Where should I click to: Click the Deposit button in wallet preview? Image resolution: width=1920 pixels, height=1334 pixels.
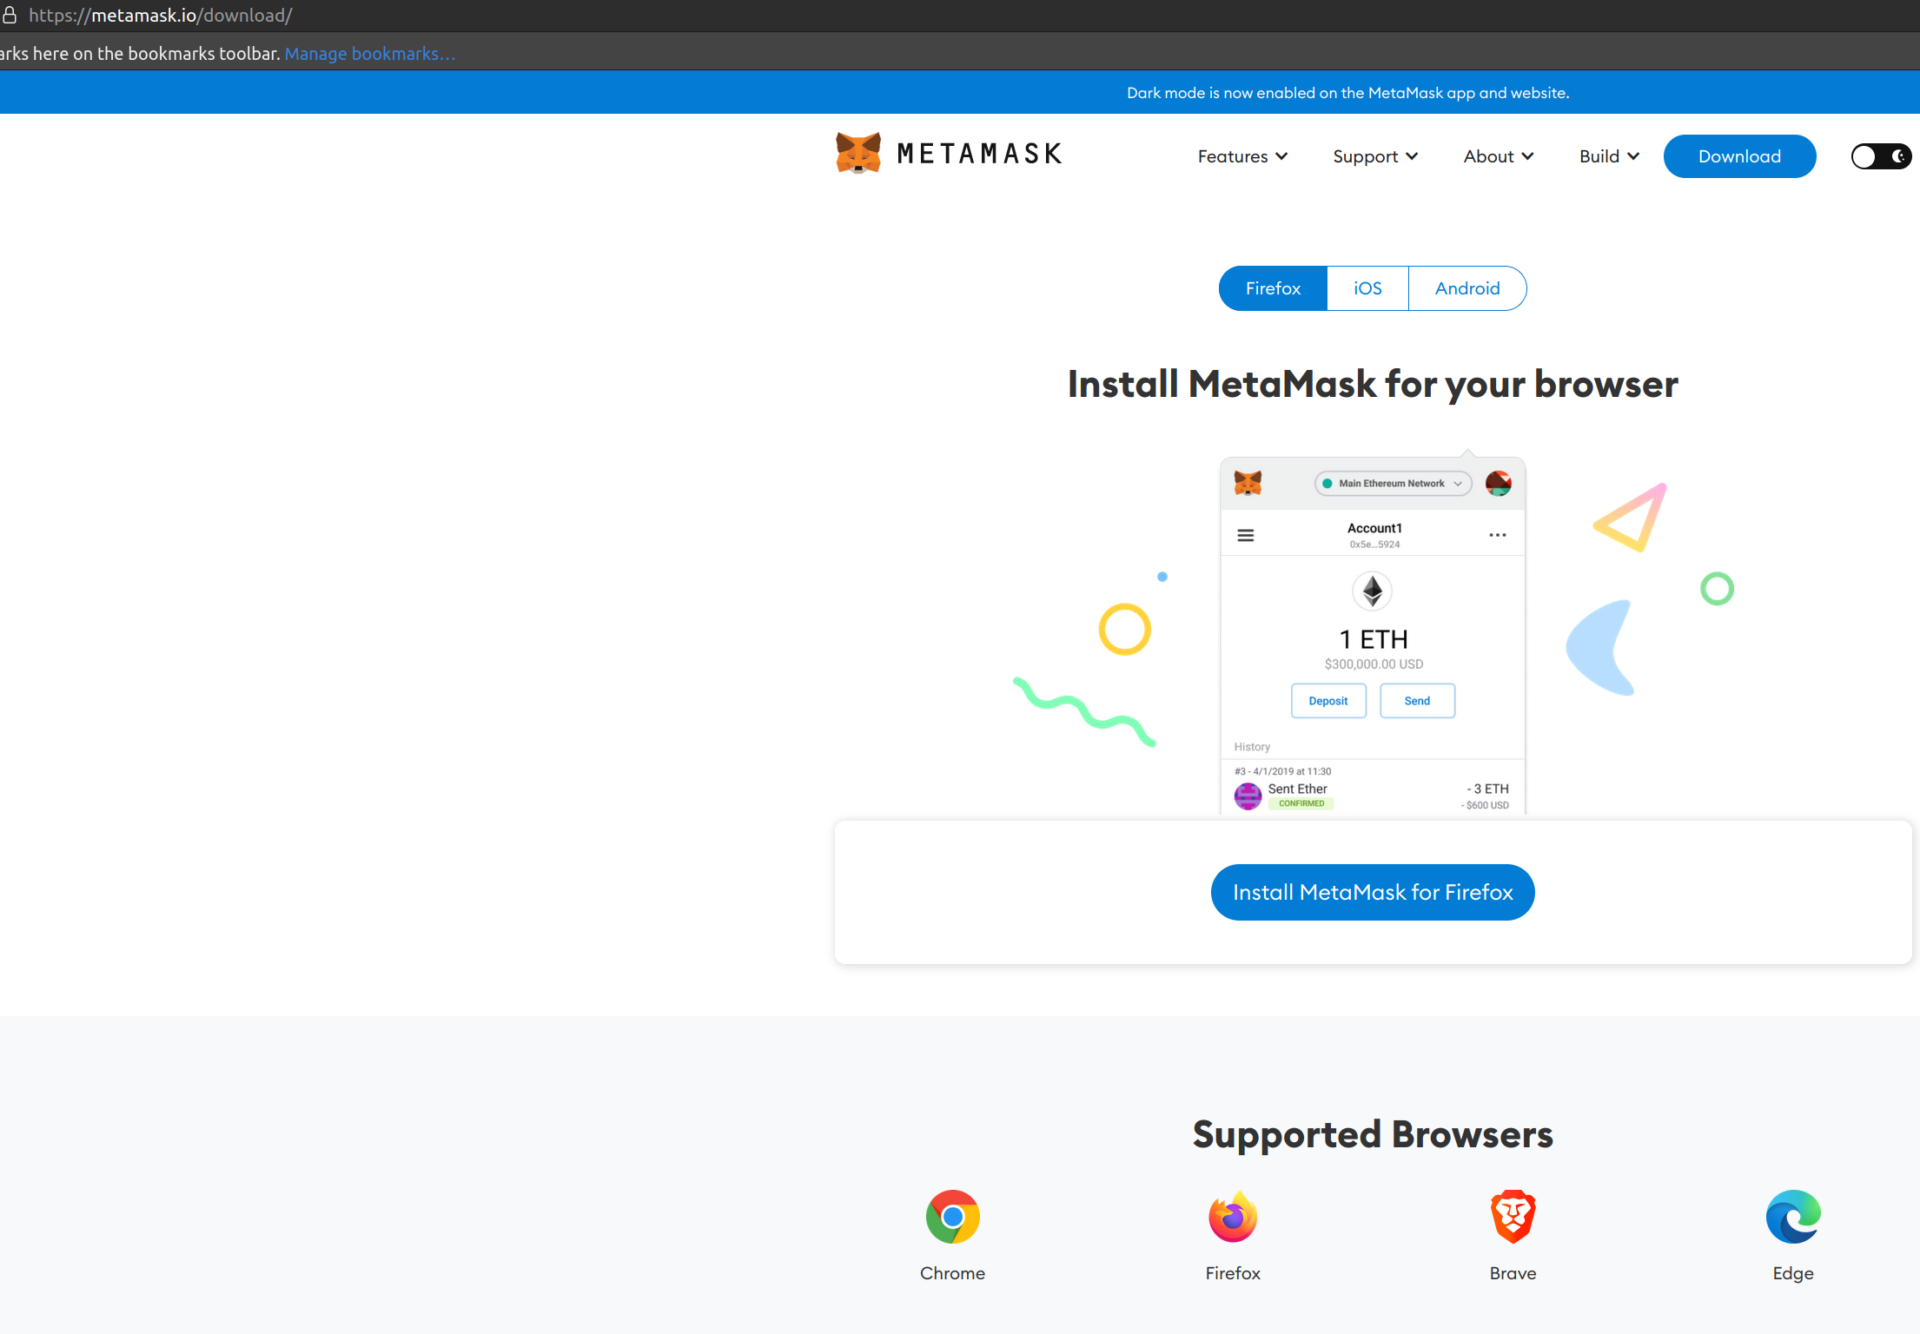click(x=1328, y=701)
